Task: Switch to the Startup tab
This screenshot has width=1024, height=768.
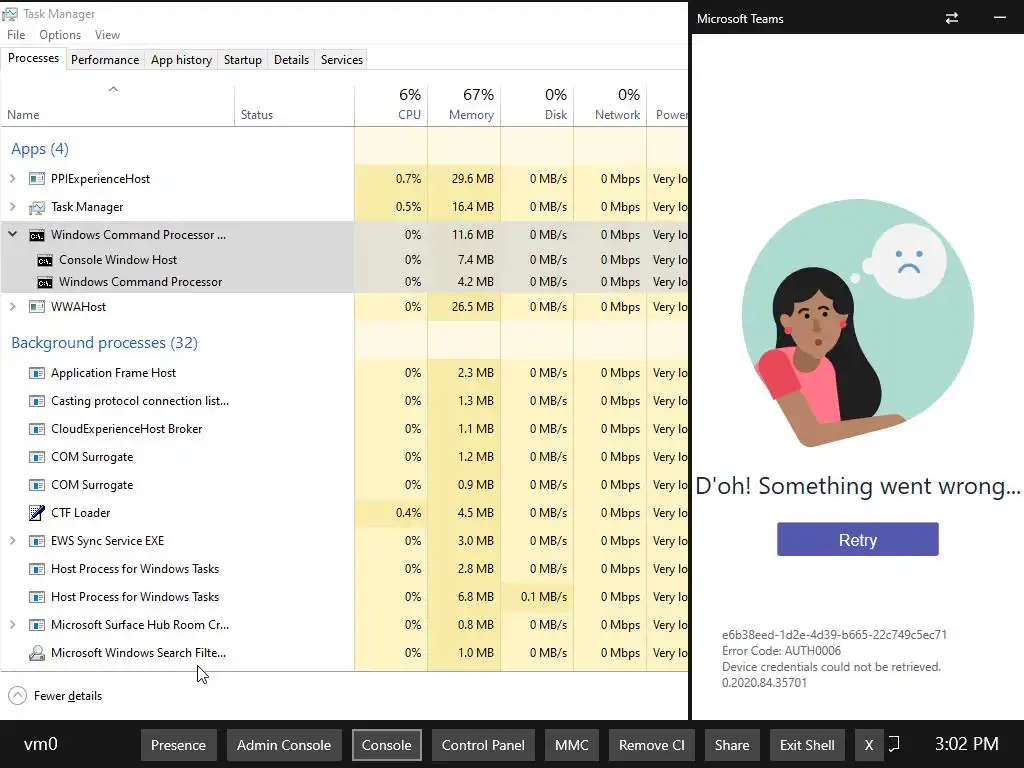Action: (x=243, y=59)
